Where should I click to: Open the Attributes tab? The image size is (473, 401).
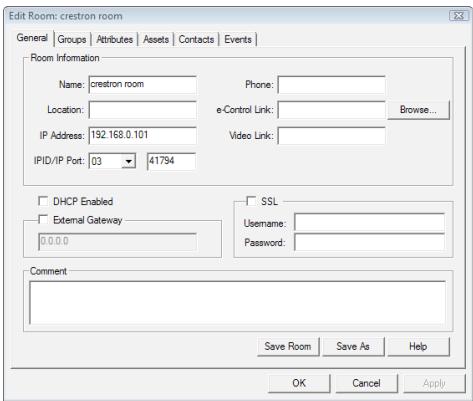115,39
